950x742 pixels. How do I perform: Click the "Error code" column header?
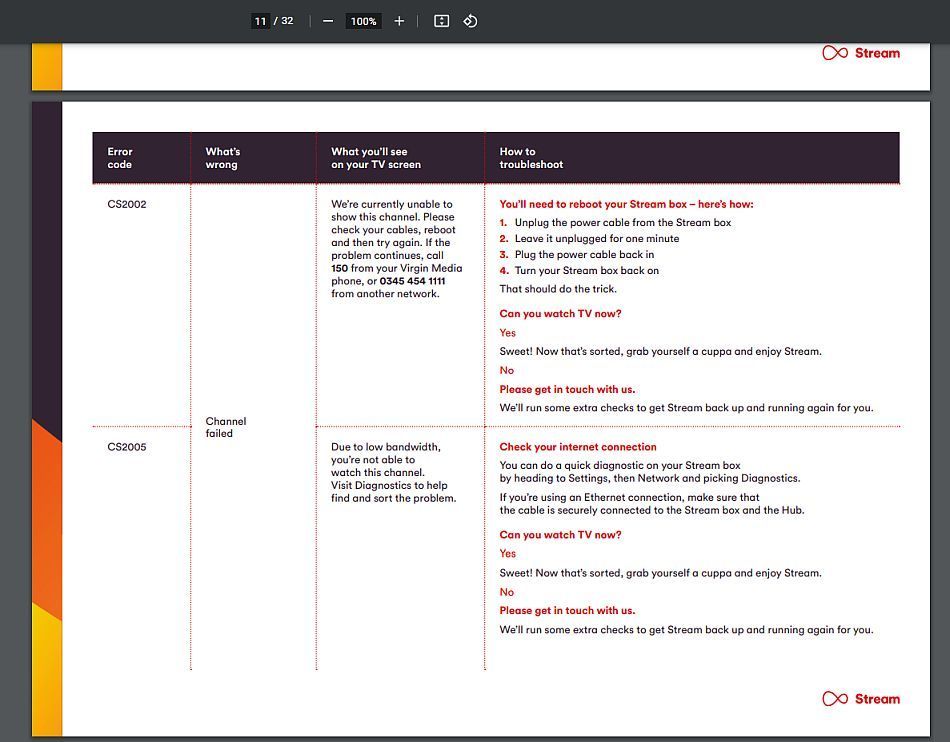[x=120, y=158]
